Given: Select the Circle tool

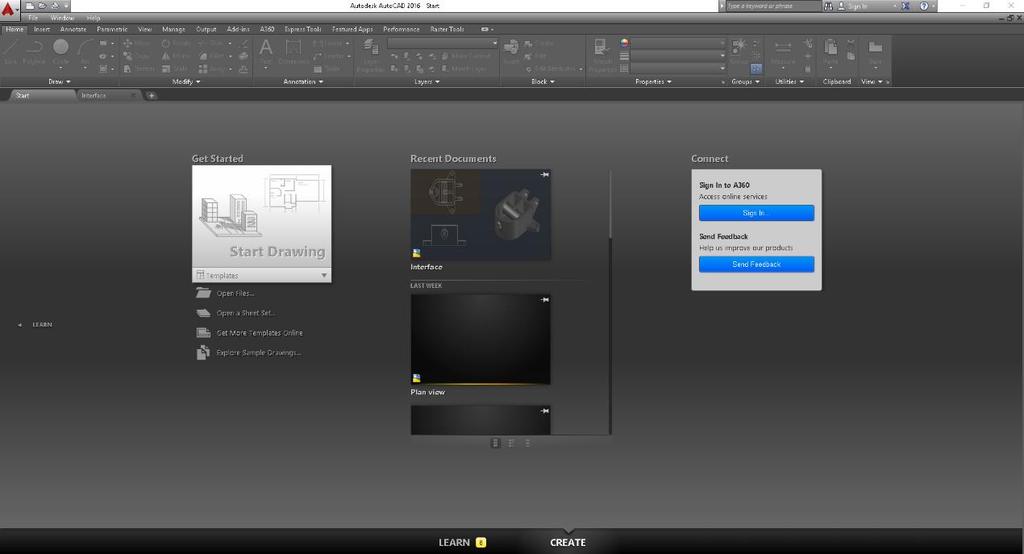Looking at the screenshot, I should tap(61, 52).
